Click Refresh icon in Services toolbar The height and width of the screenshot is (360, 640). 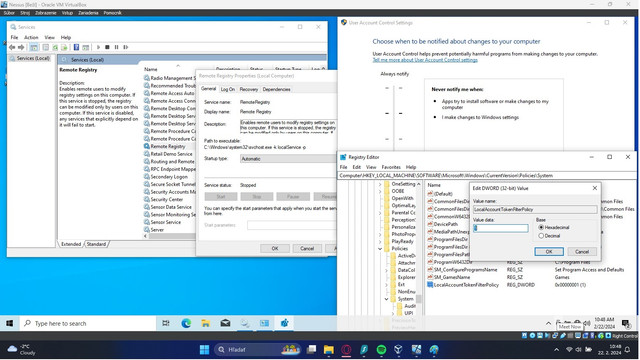point(55,47)
